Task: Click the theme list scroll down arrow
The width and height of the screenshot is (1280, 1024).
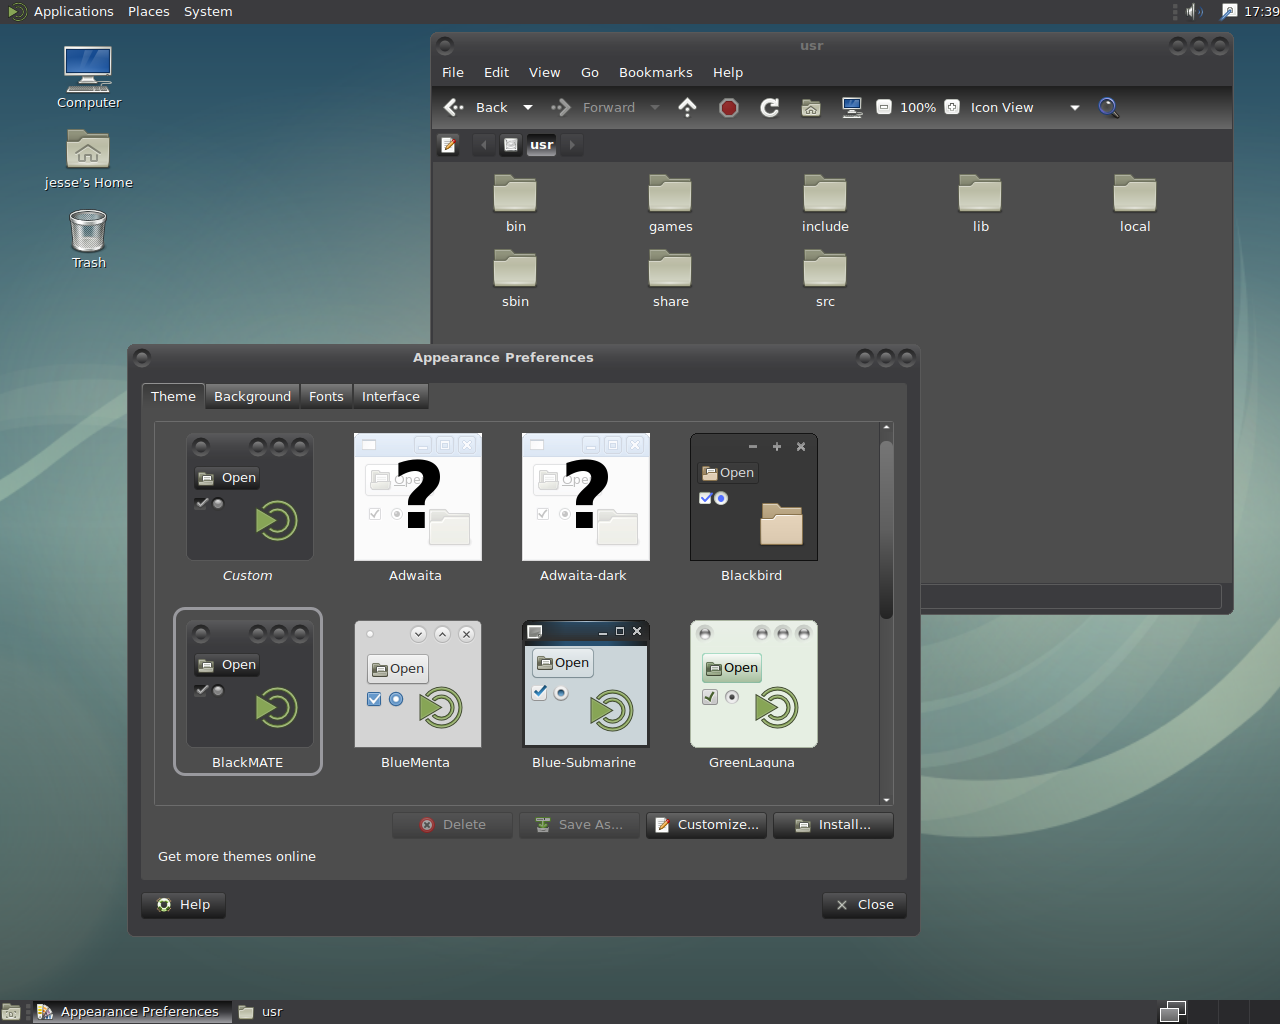Action: pos(886,800)
